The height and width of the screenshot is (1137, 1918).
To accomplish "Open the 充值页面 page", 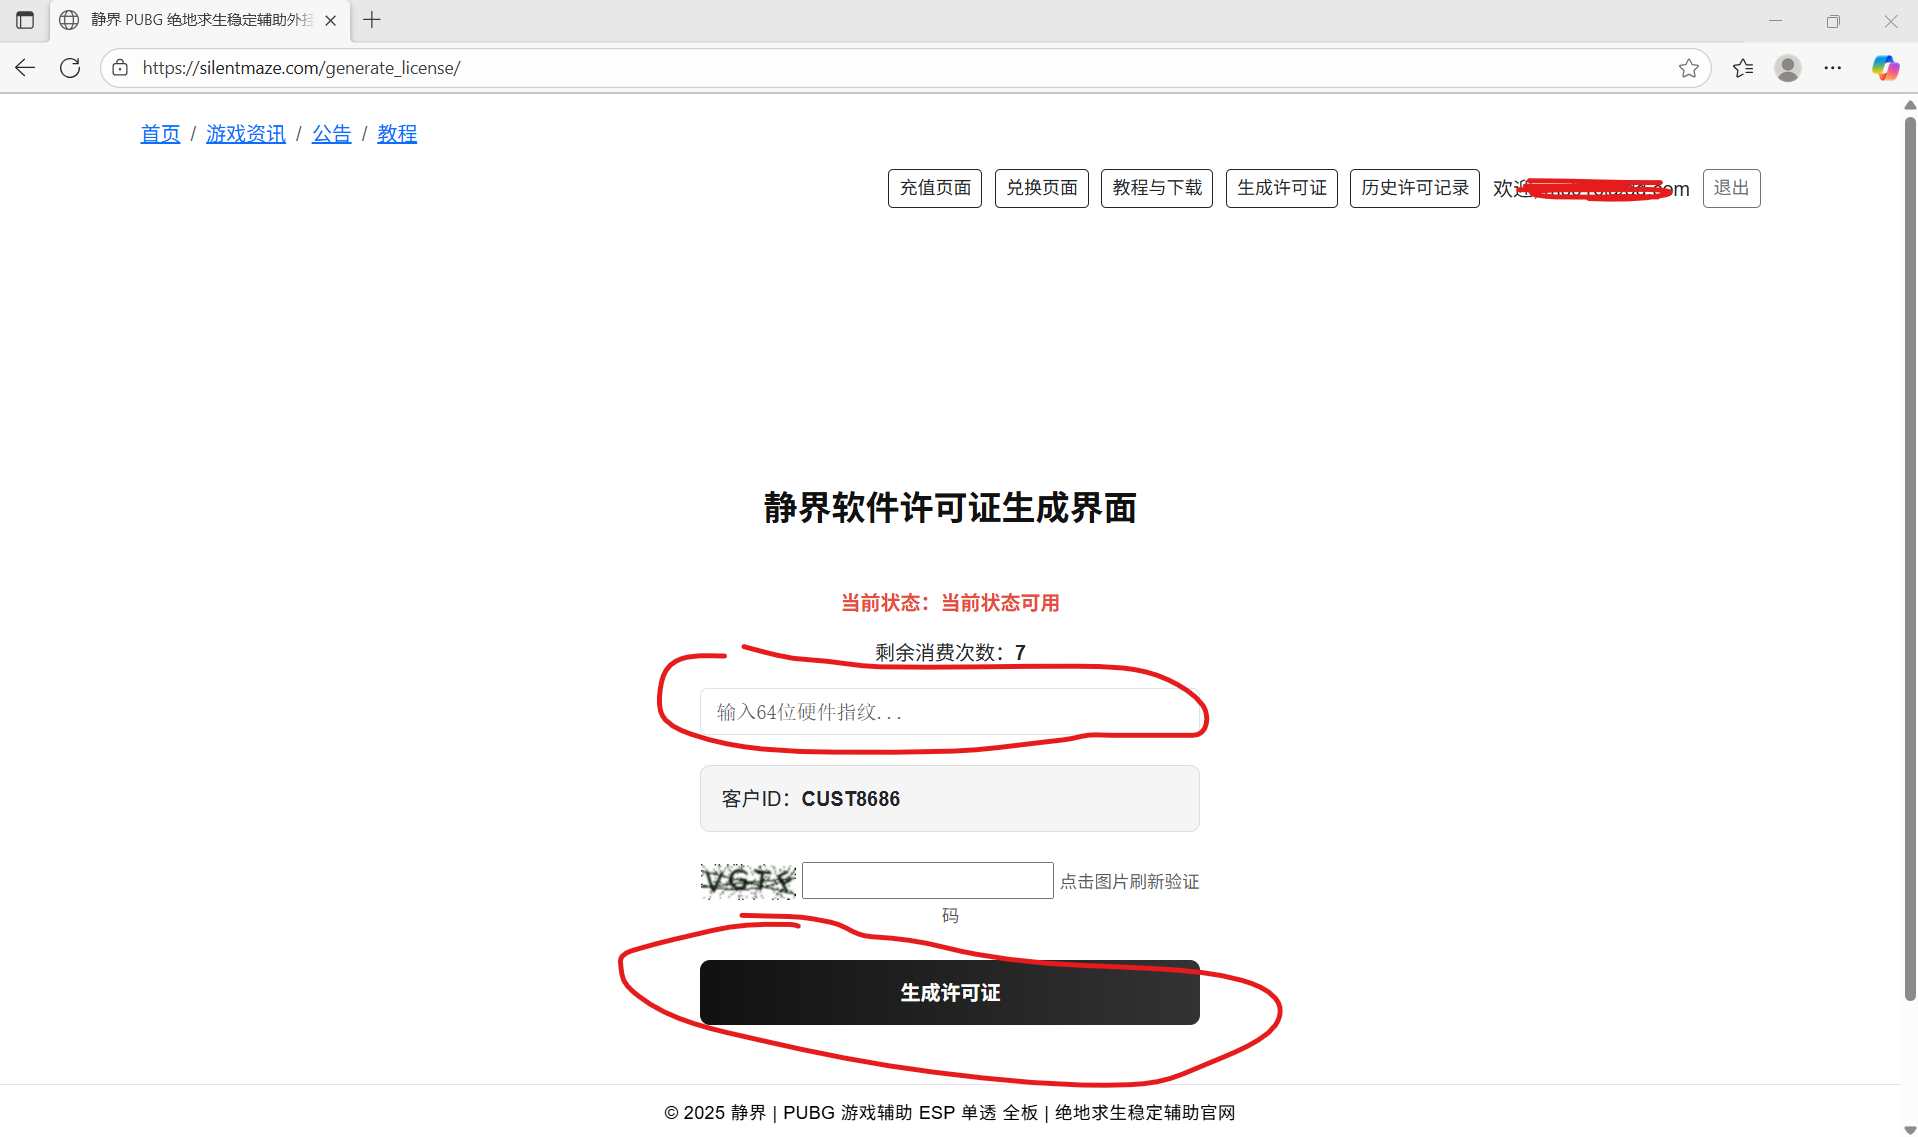I will pyautogui.click(x=934, y=188).
